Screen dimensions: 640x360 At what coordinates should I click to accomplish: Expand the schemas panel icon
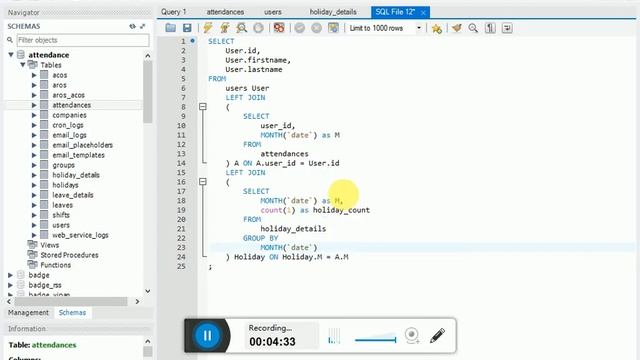click(142, 26)
